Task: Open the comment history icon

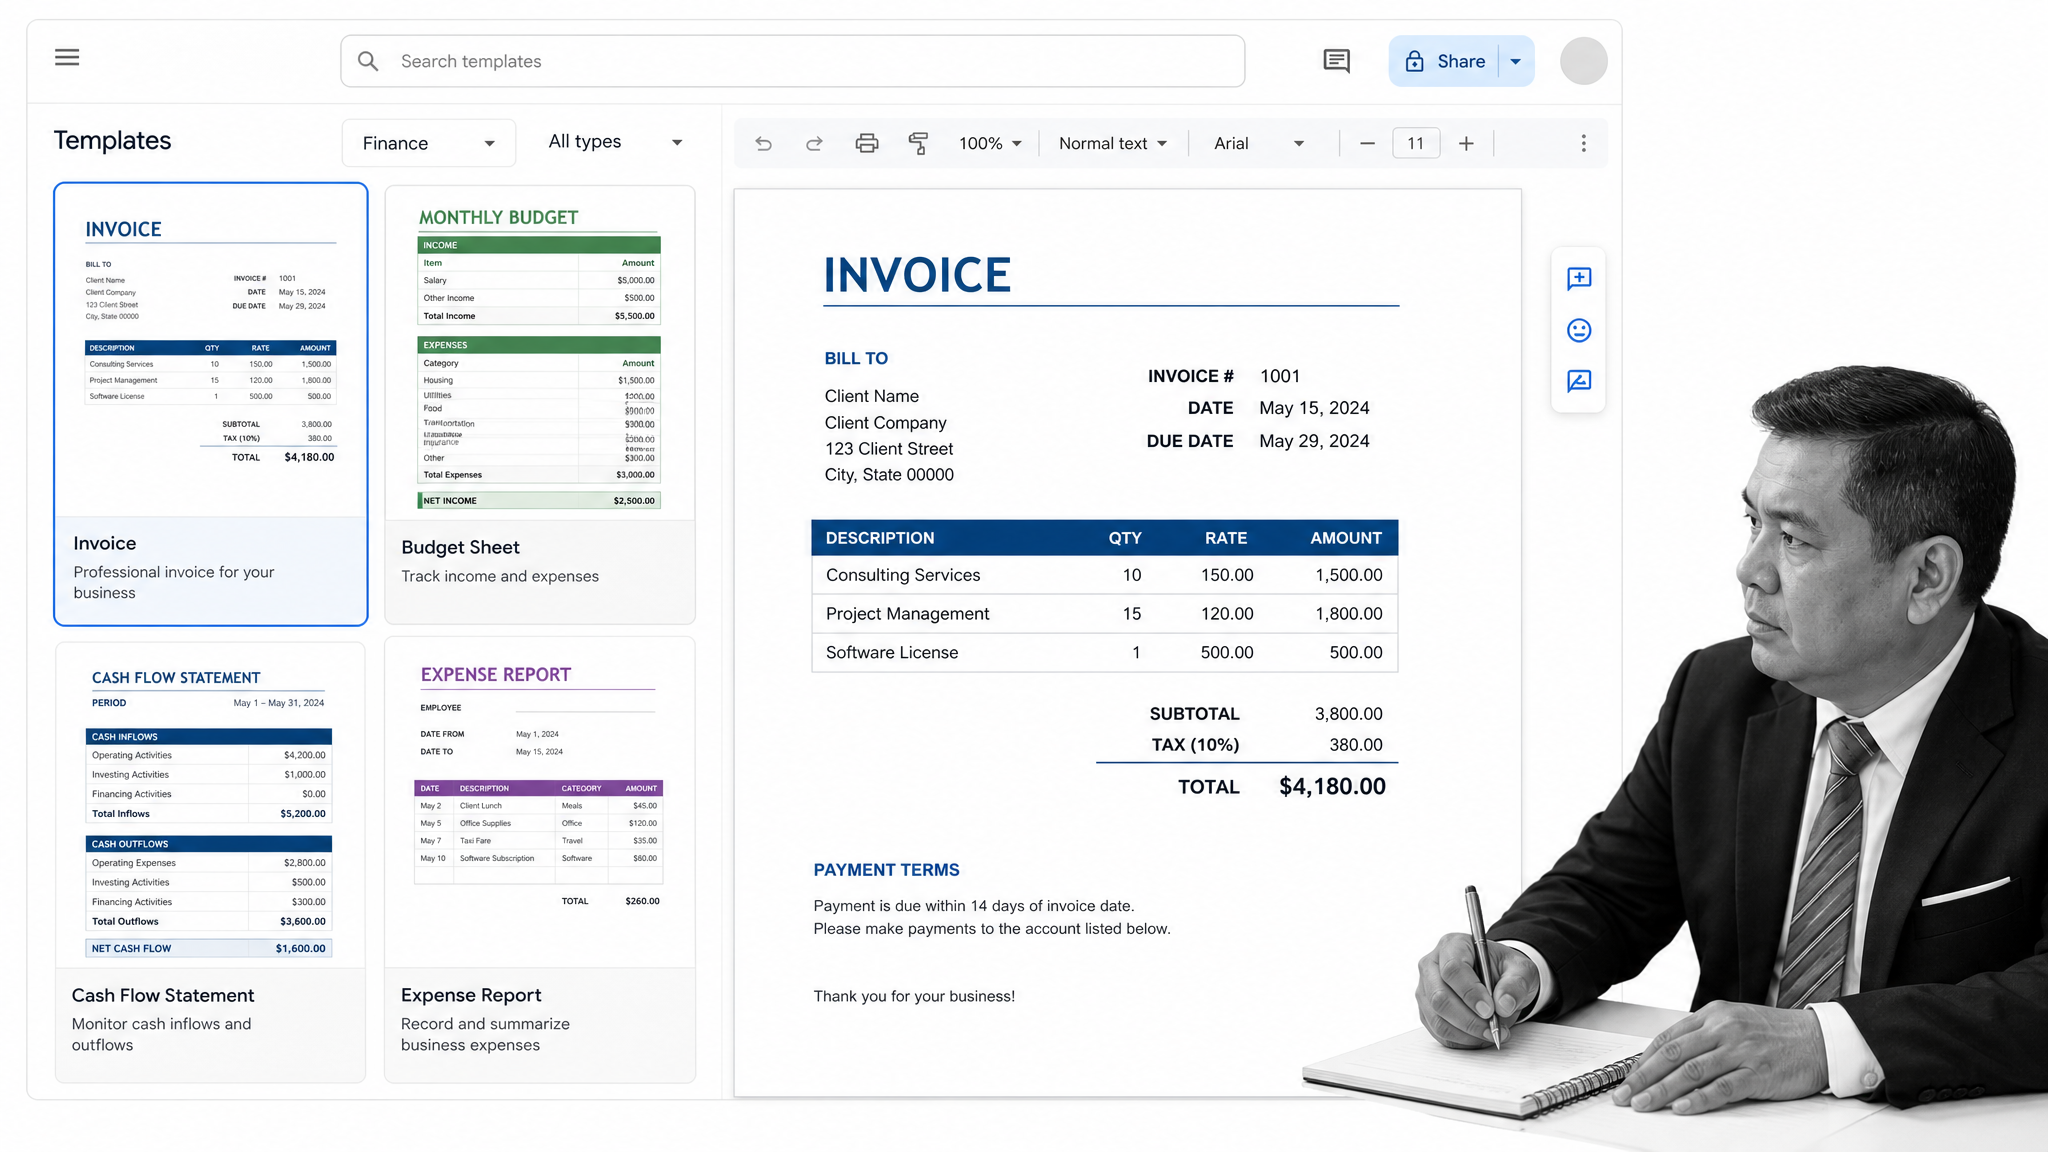Action: (1336, 61)
